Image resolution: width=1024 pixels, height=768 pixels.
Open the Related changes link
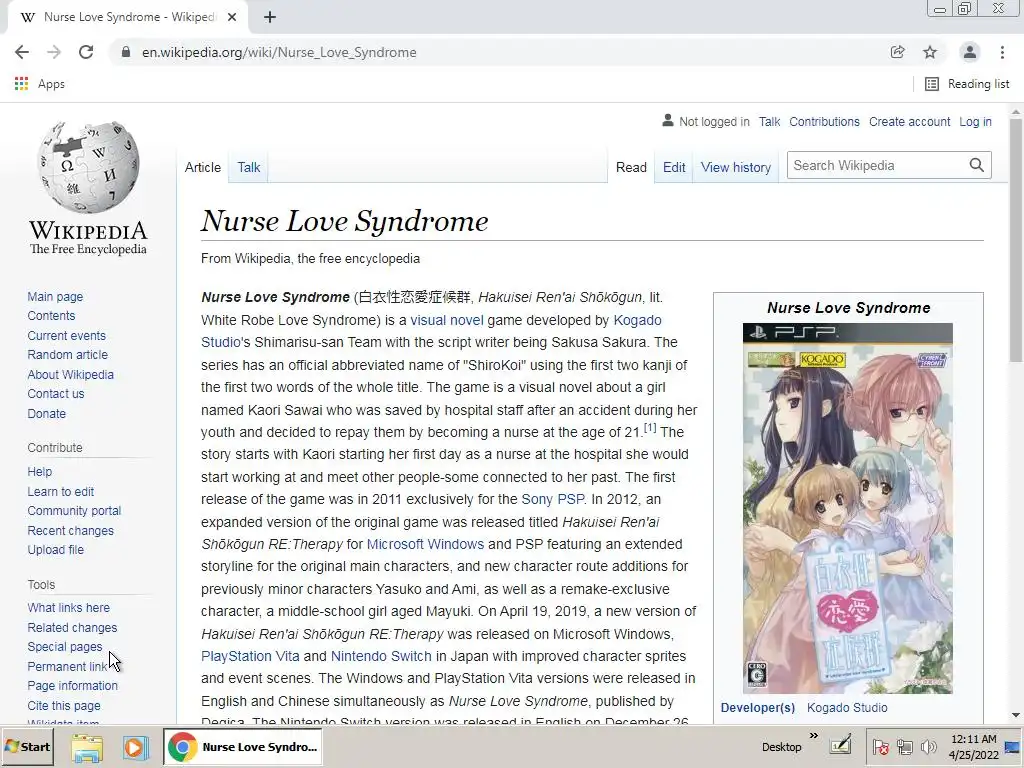coord(72,628)
